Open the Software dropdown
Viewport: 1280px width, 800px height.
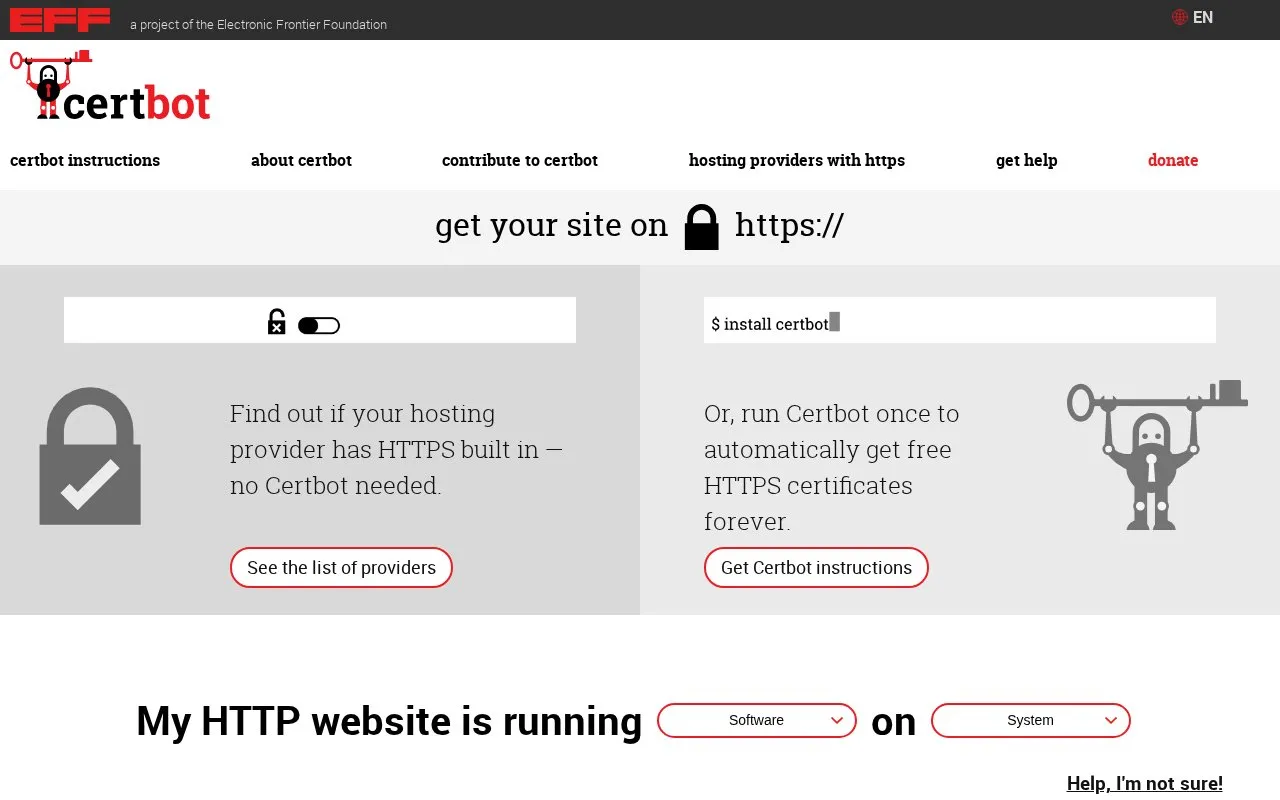click(757, 720)
